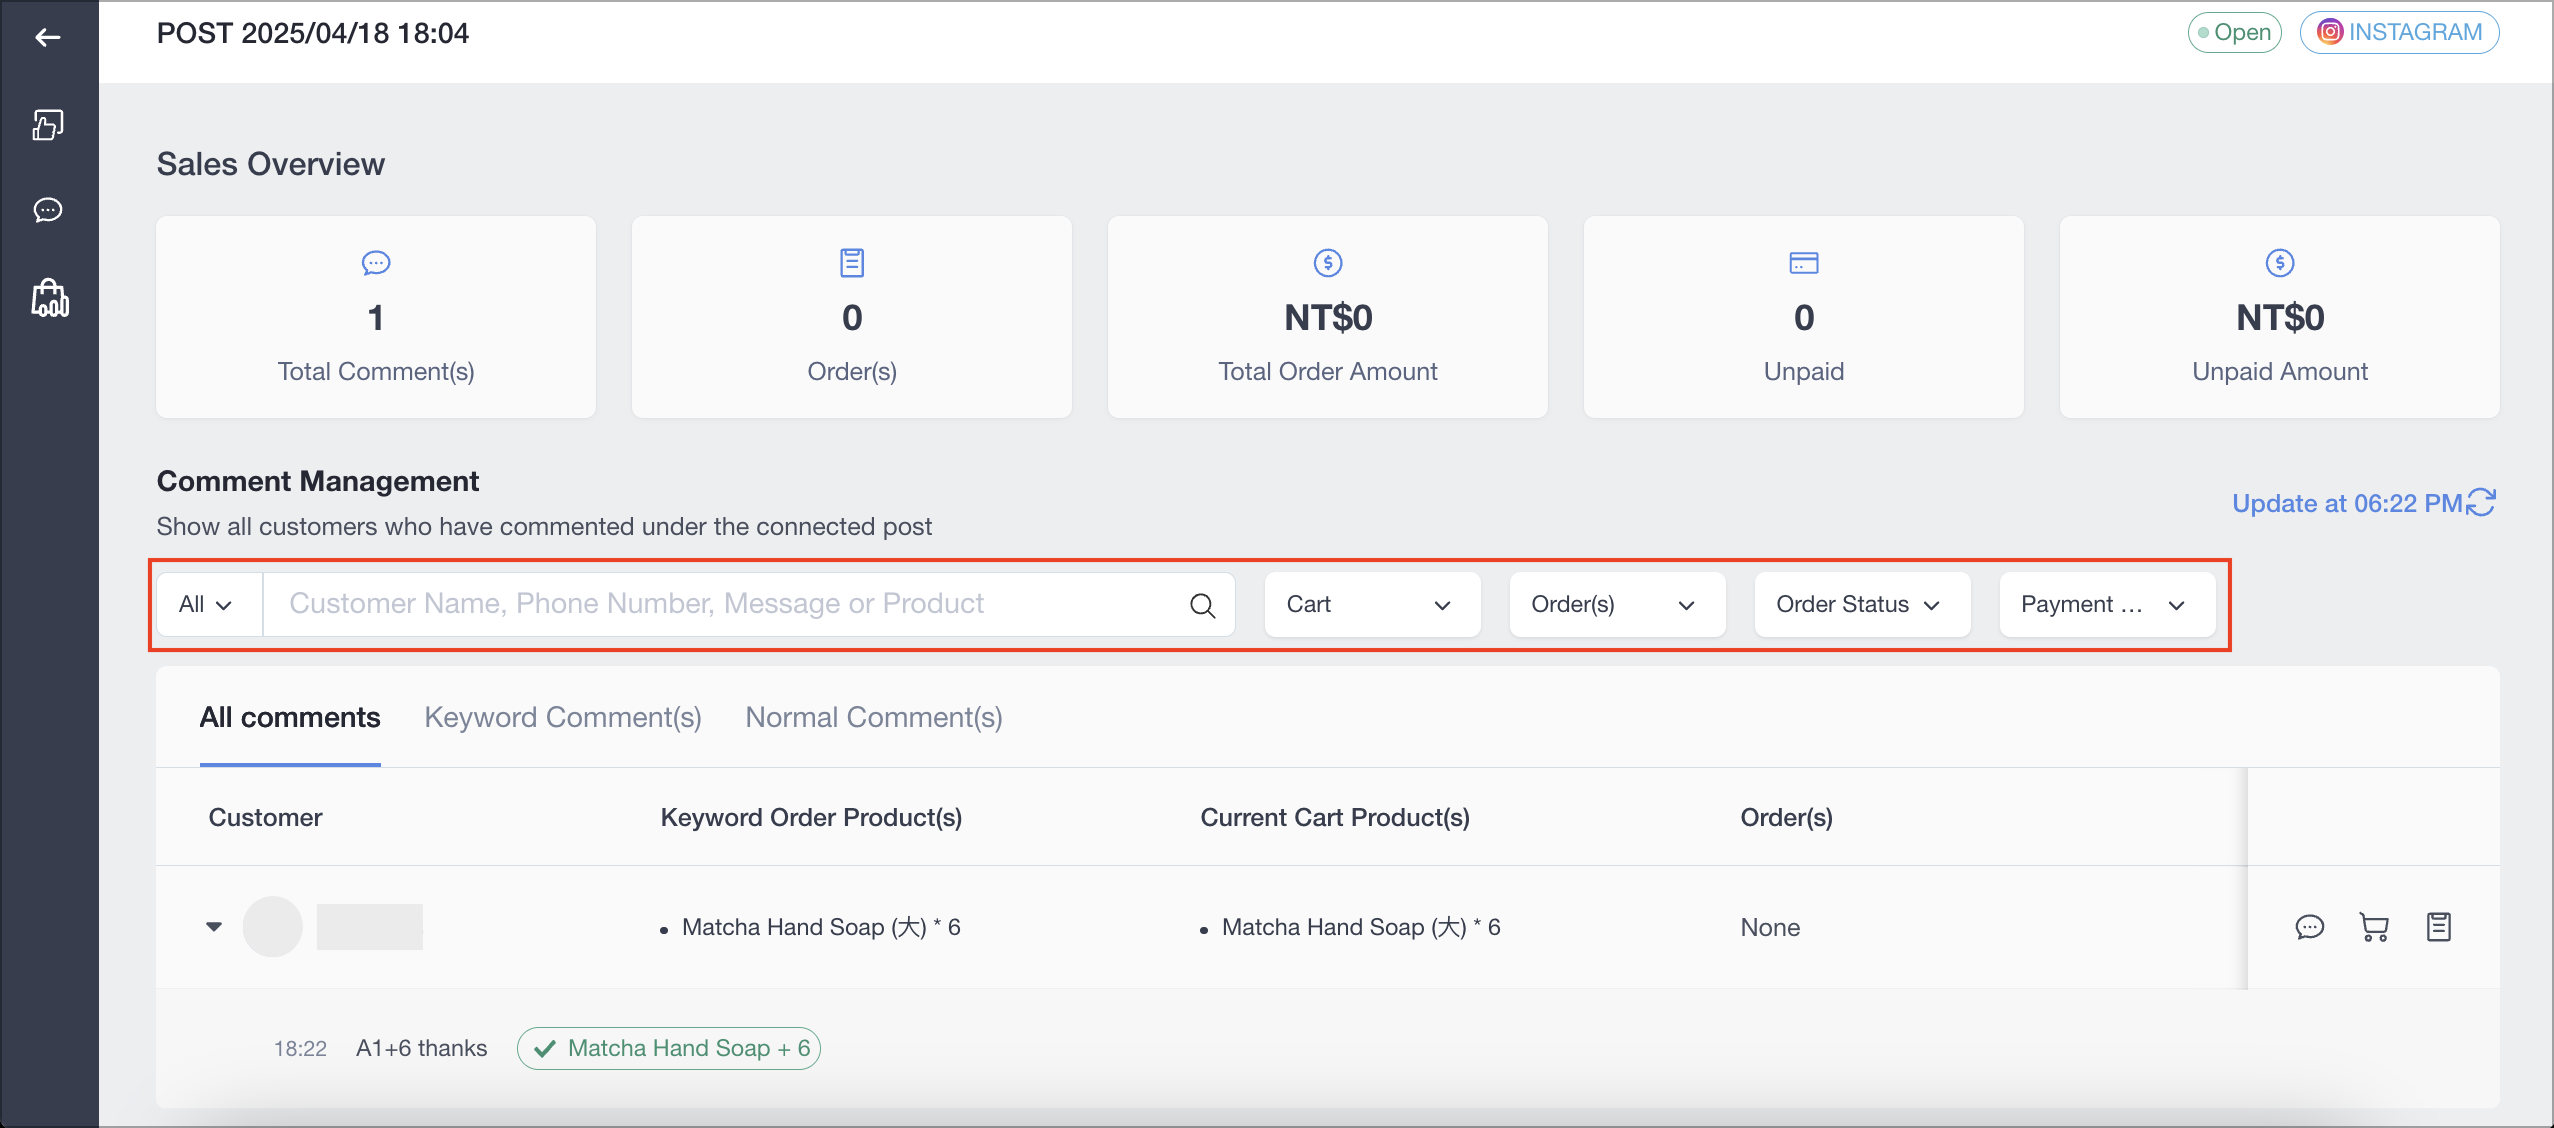Open the Payment filter dropdown
This screenshot has height=1128, width=2554.
point(2107,604)
